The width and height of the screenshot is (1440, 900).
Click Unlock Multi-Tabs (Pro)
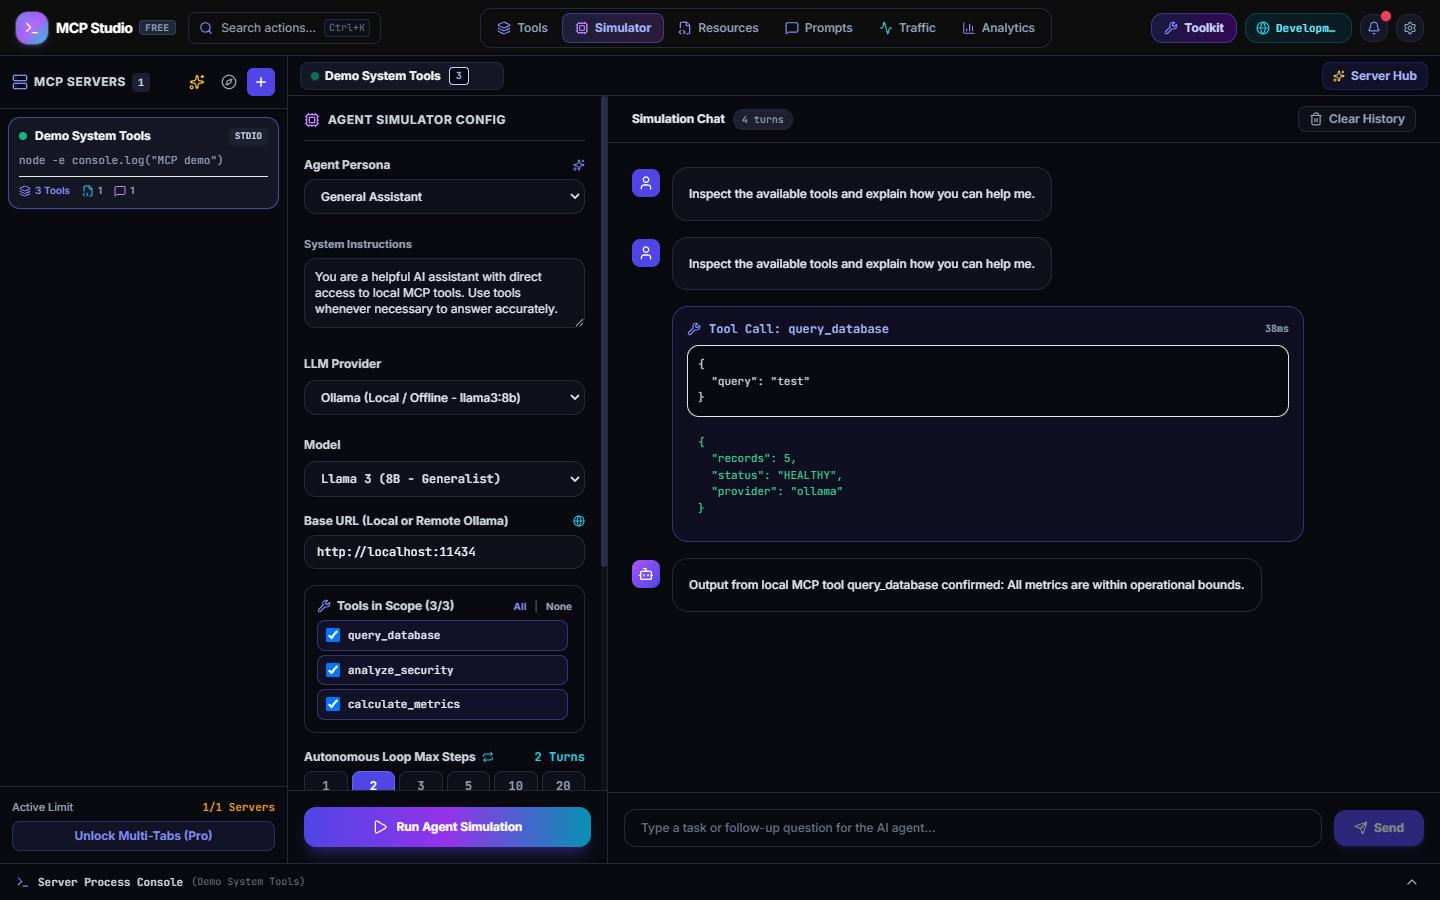(x=143, y=836)
